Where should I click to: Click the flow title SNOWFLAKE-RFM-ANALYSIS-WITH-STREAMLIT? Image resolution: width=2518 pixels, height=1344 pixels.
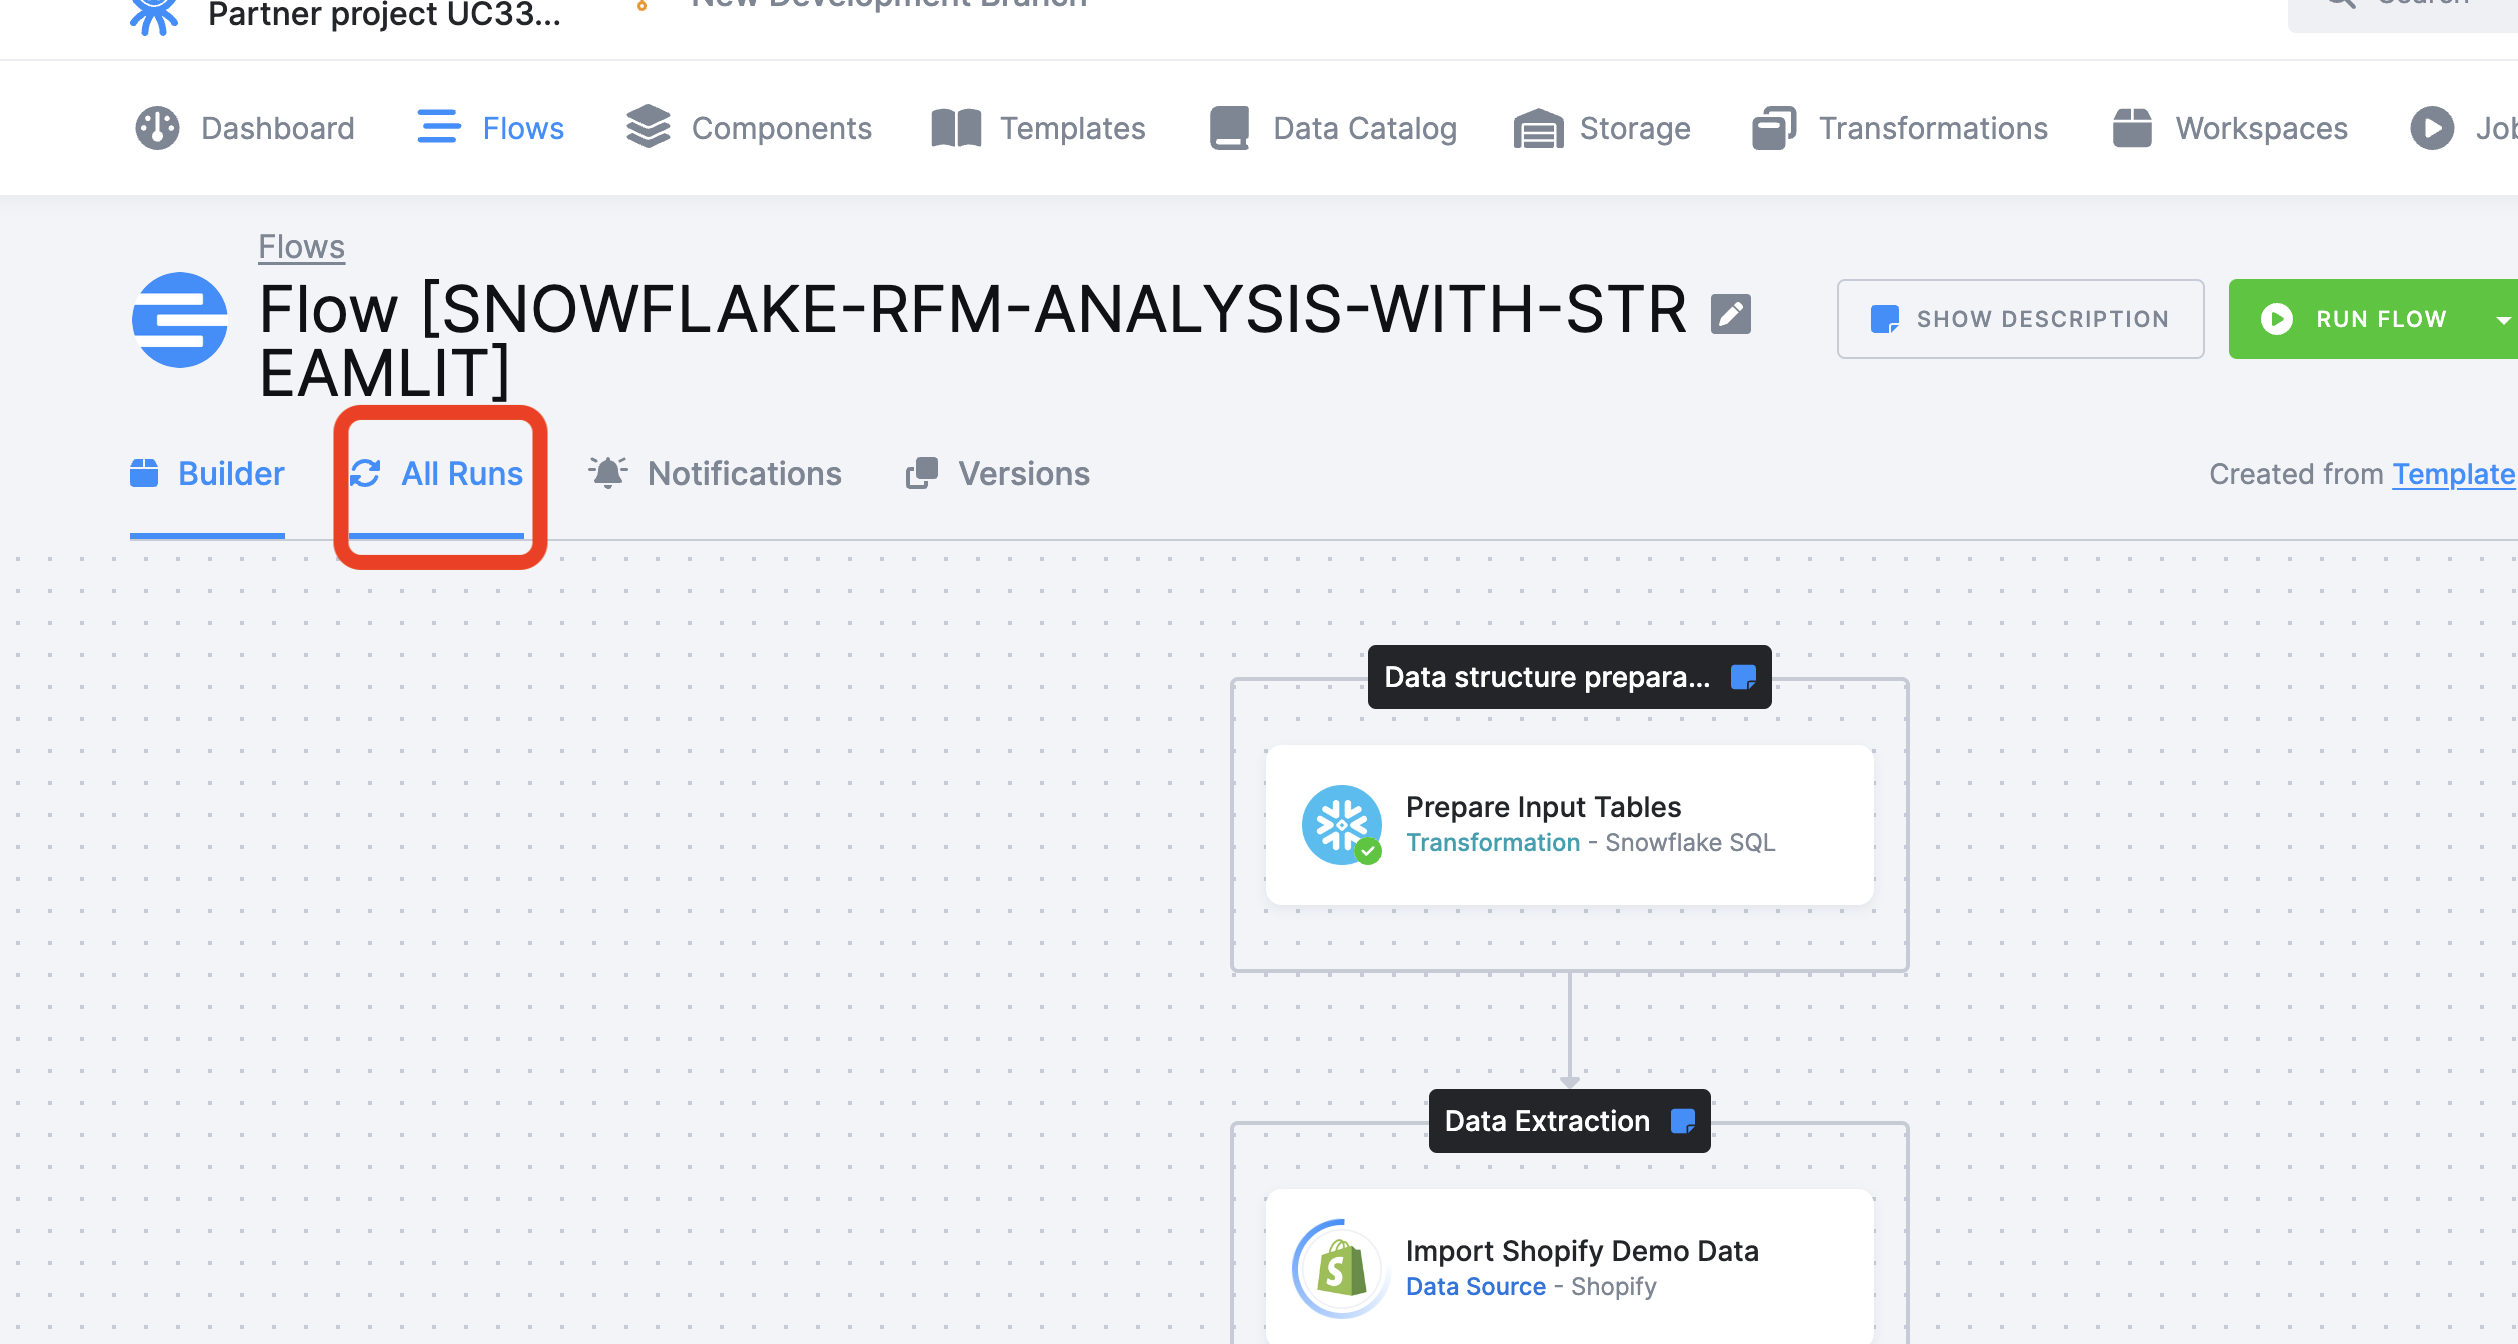[x=973, y=340]
